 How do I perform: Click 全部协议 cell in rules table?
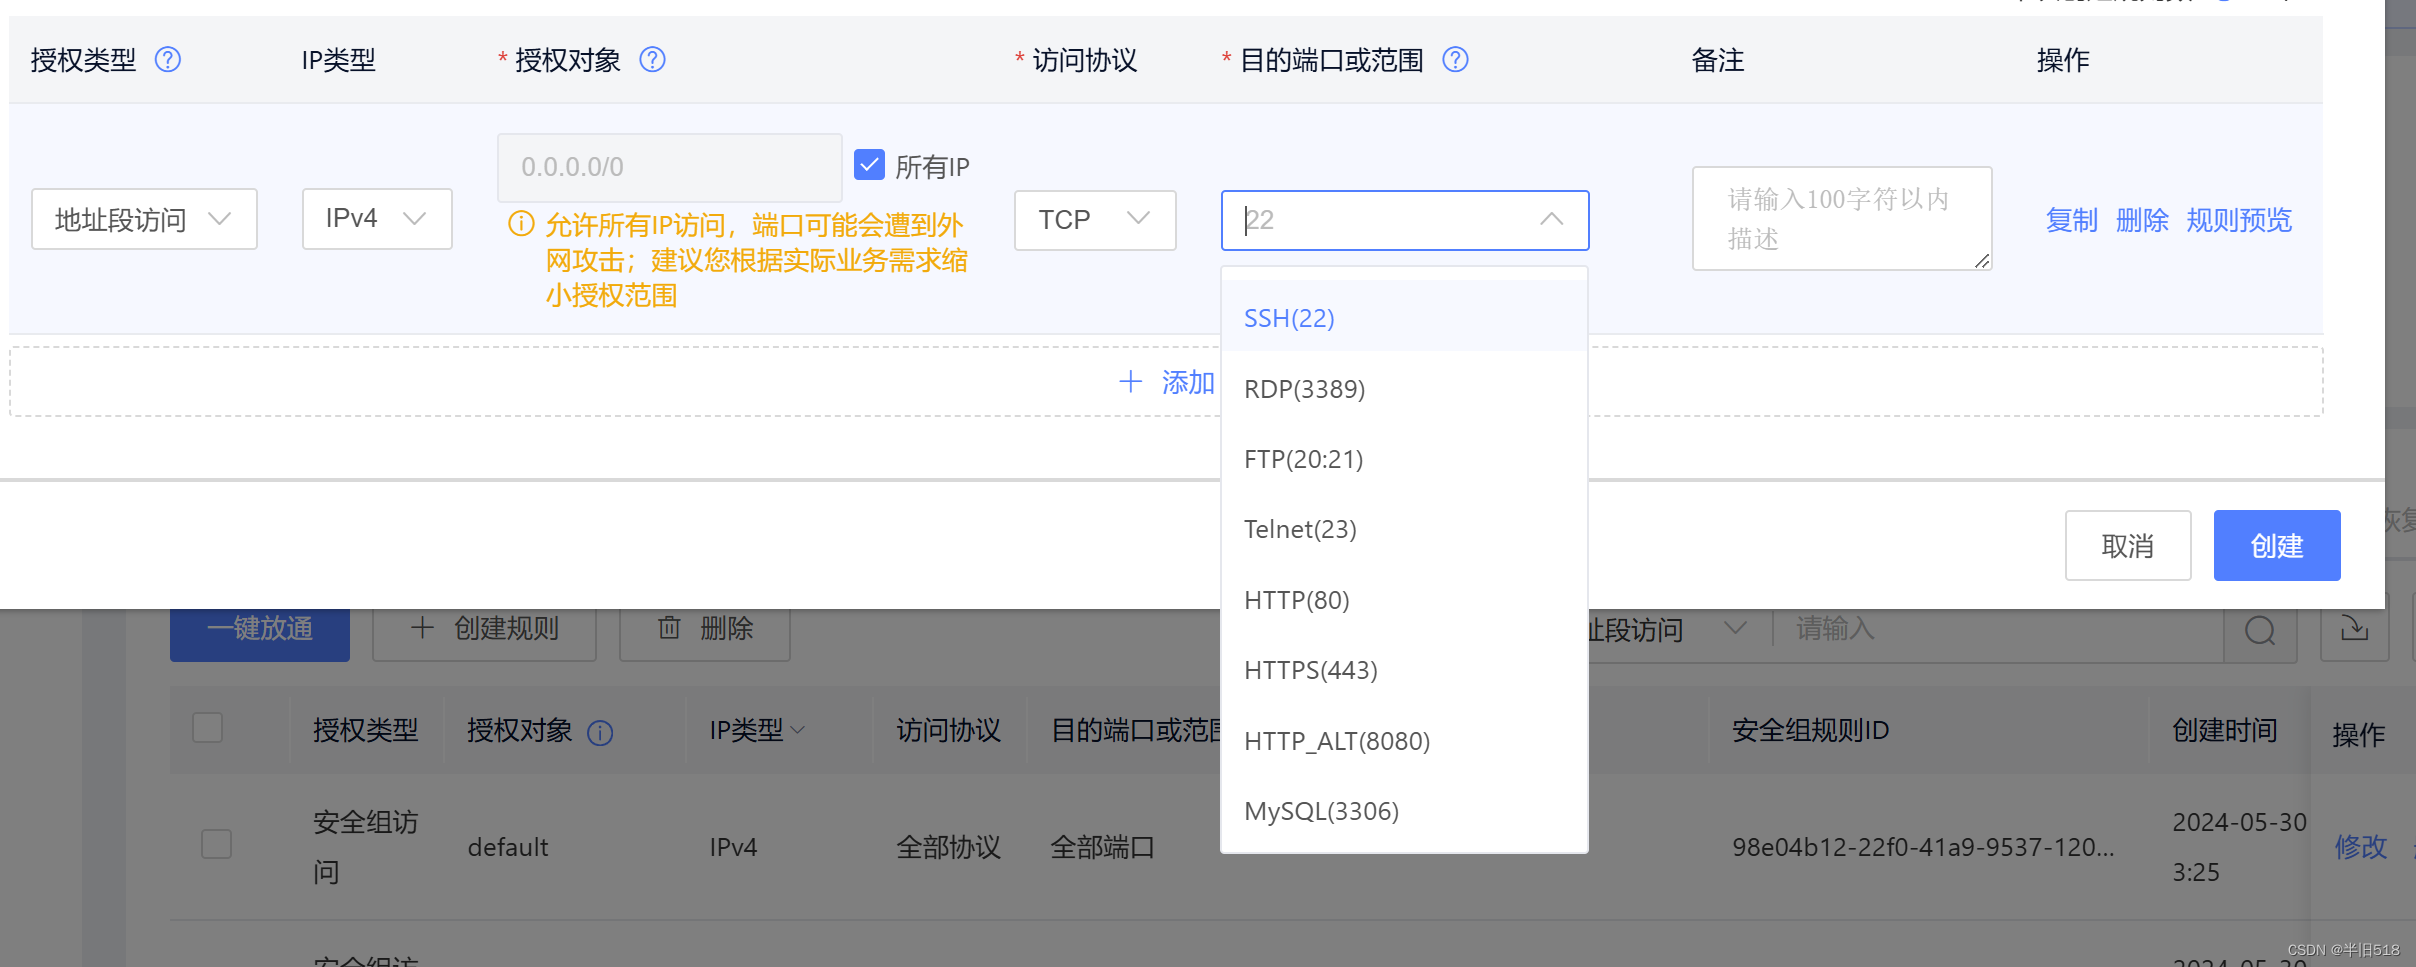[x=948, y=847]
